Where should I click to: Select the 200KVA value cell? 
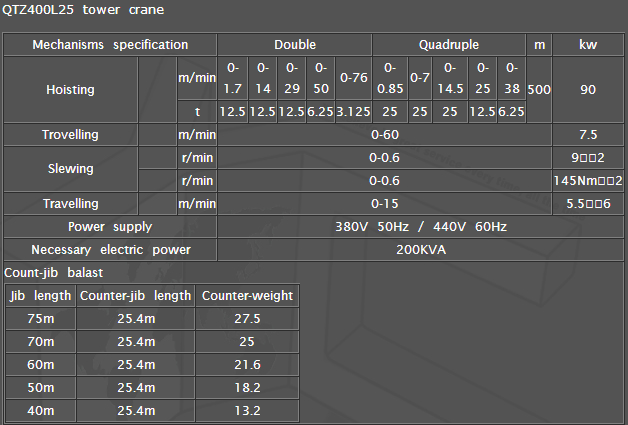point(384,249)
